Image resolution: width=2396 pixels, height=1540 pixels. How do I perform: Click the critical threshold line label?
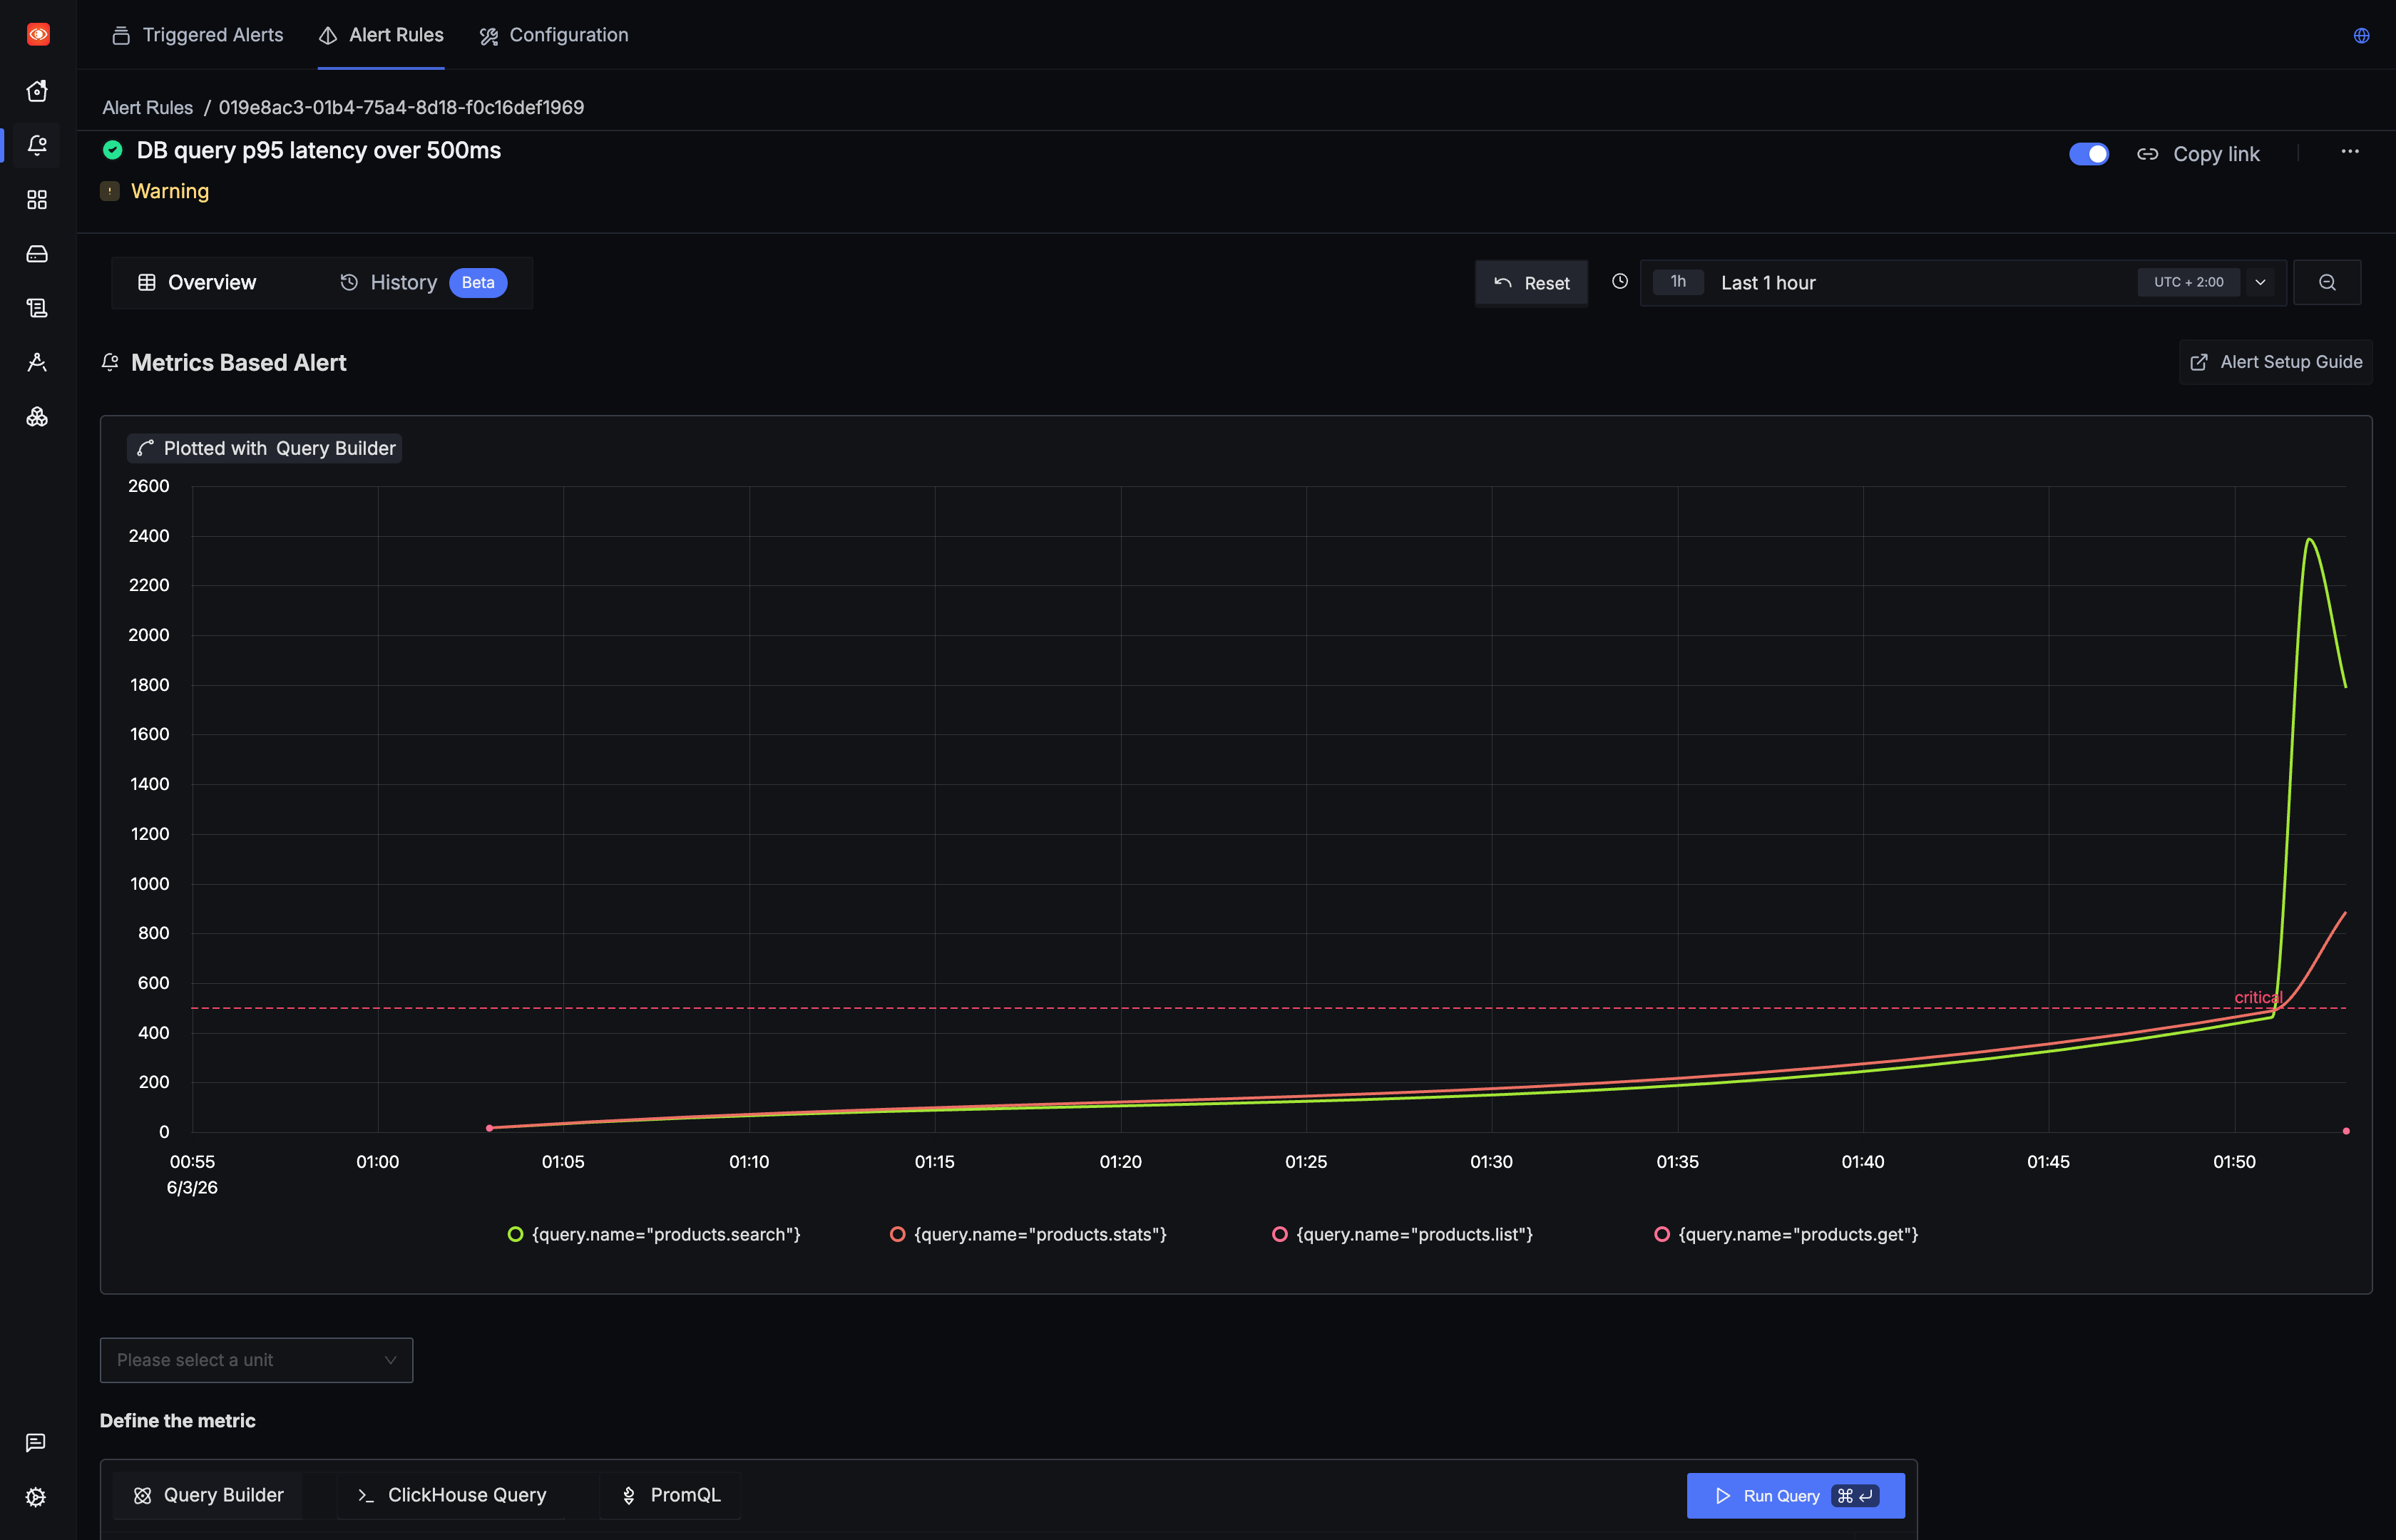coord(2258,997)
